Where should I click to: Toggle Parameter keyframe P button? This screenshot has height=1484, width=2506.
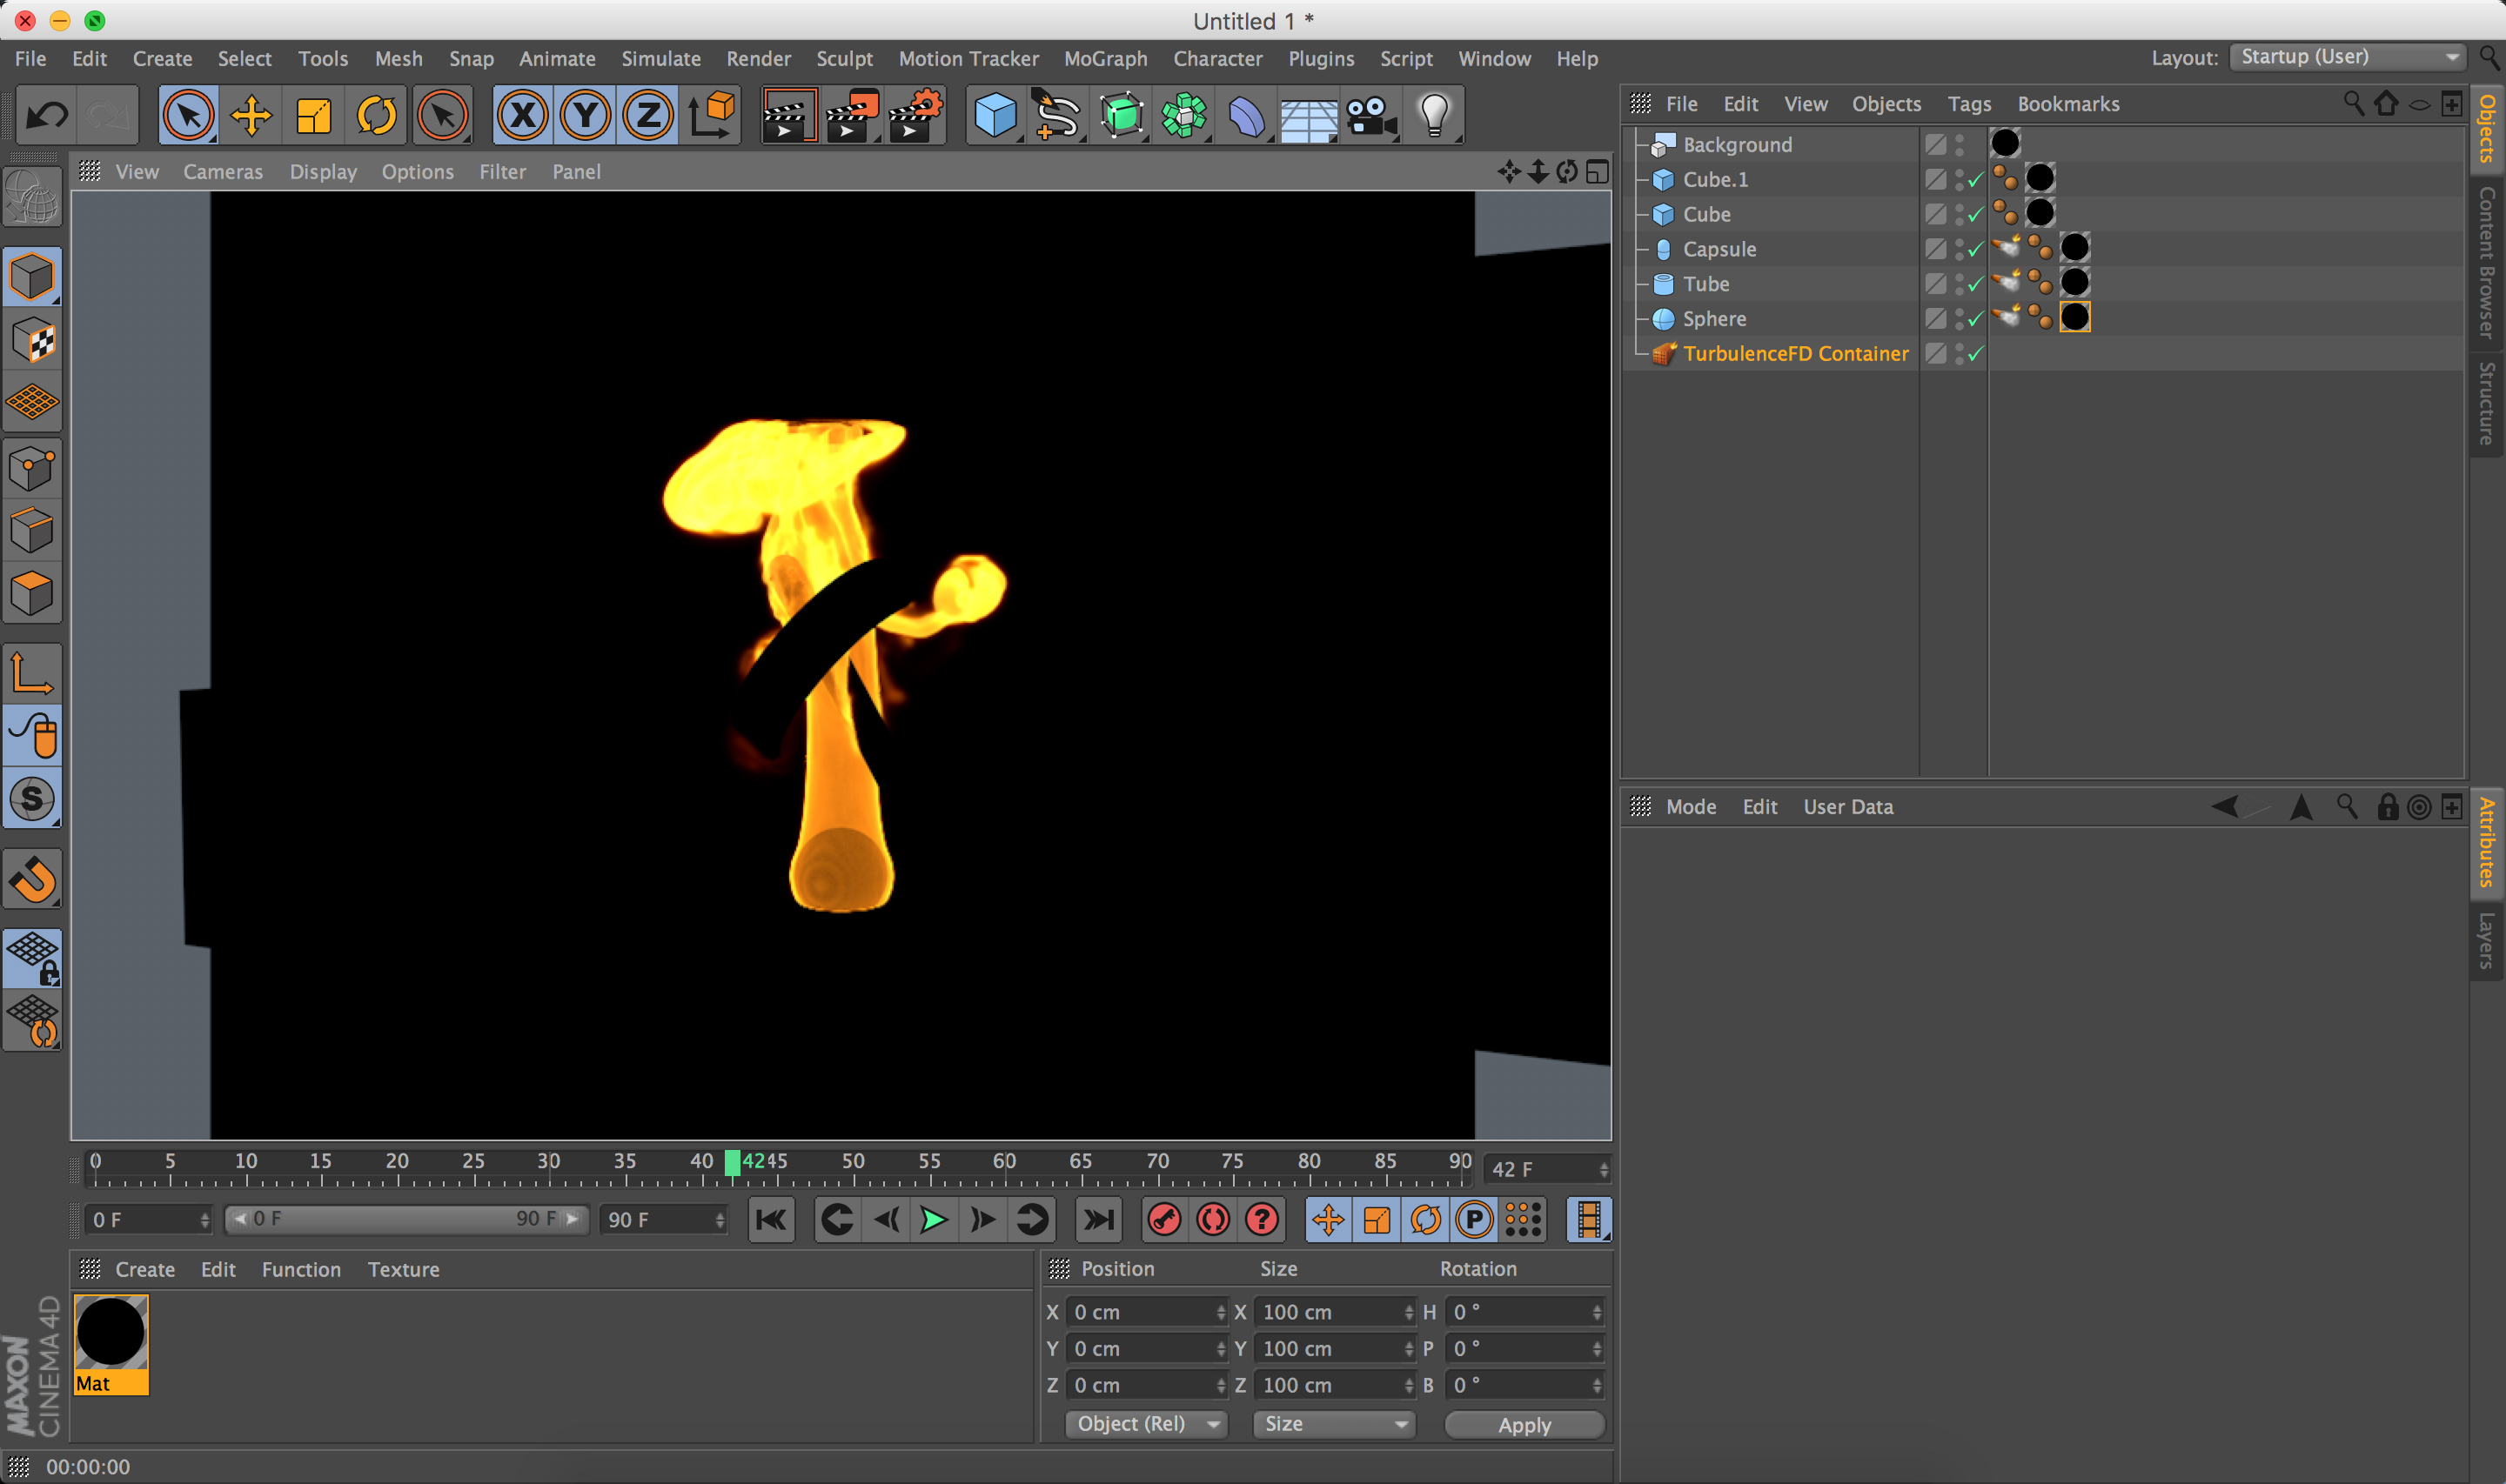(x=1474, y=1220)
